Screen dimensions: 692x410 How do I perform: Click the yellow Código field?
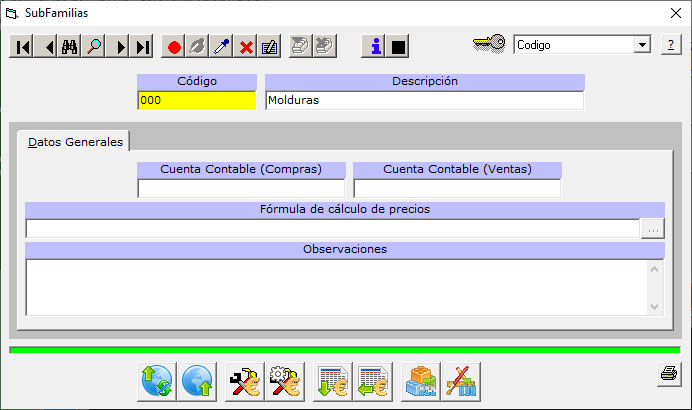[197, 100]
